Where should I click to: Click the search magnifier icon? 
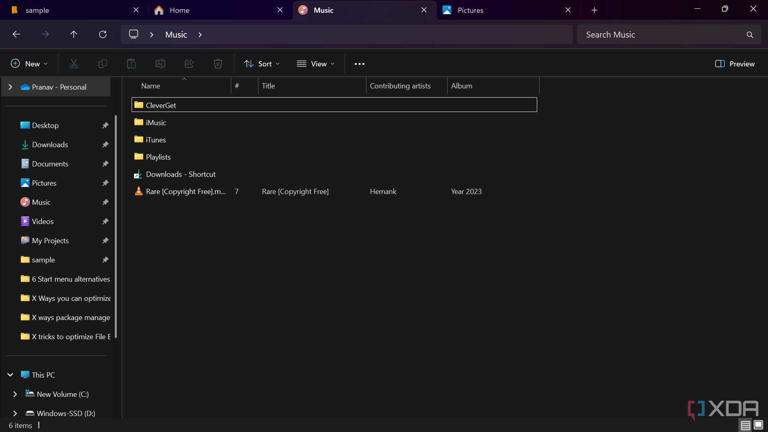click(x=749, y=35)
